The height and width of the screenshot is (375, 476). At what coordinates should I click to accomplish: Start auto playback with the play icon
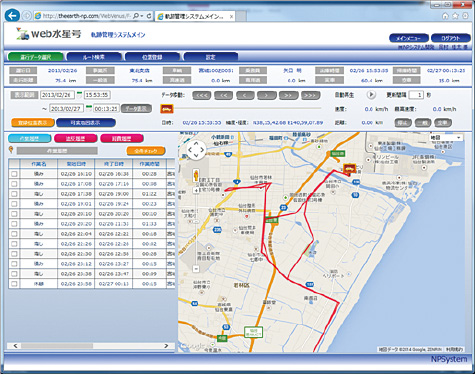pos(371,95)
